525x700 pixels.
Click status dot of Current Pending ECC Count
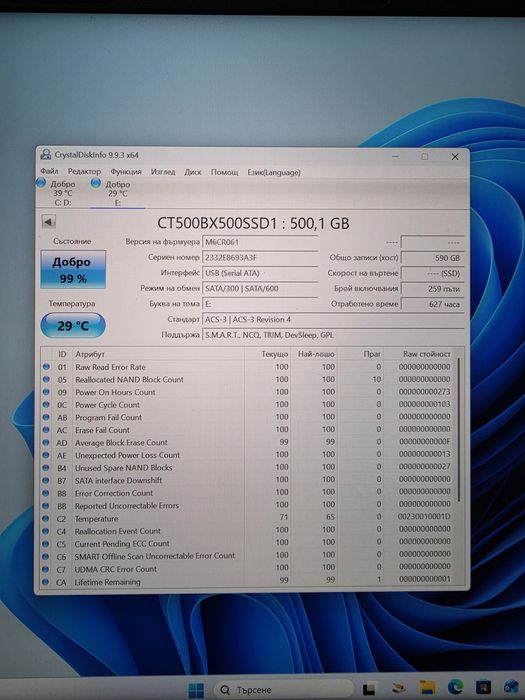(46, 544)
